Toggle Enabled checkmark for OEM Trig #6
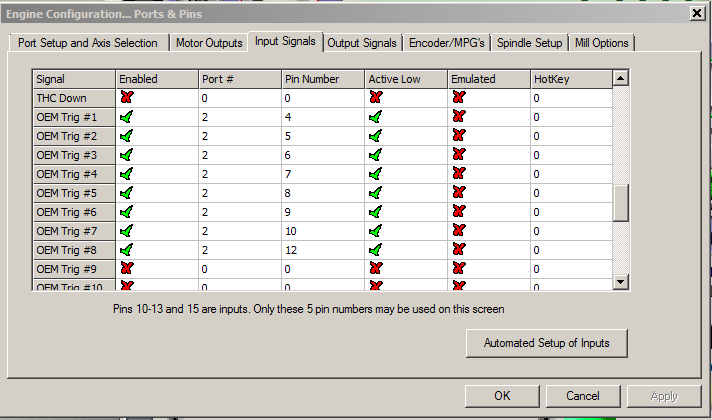This screenshot has height=420, width=712. [x=126, y=212]
